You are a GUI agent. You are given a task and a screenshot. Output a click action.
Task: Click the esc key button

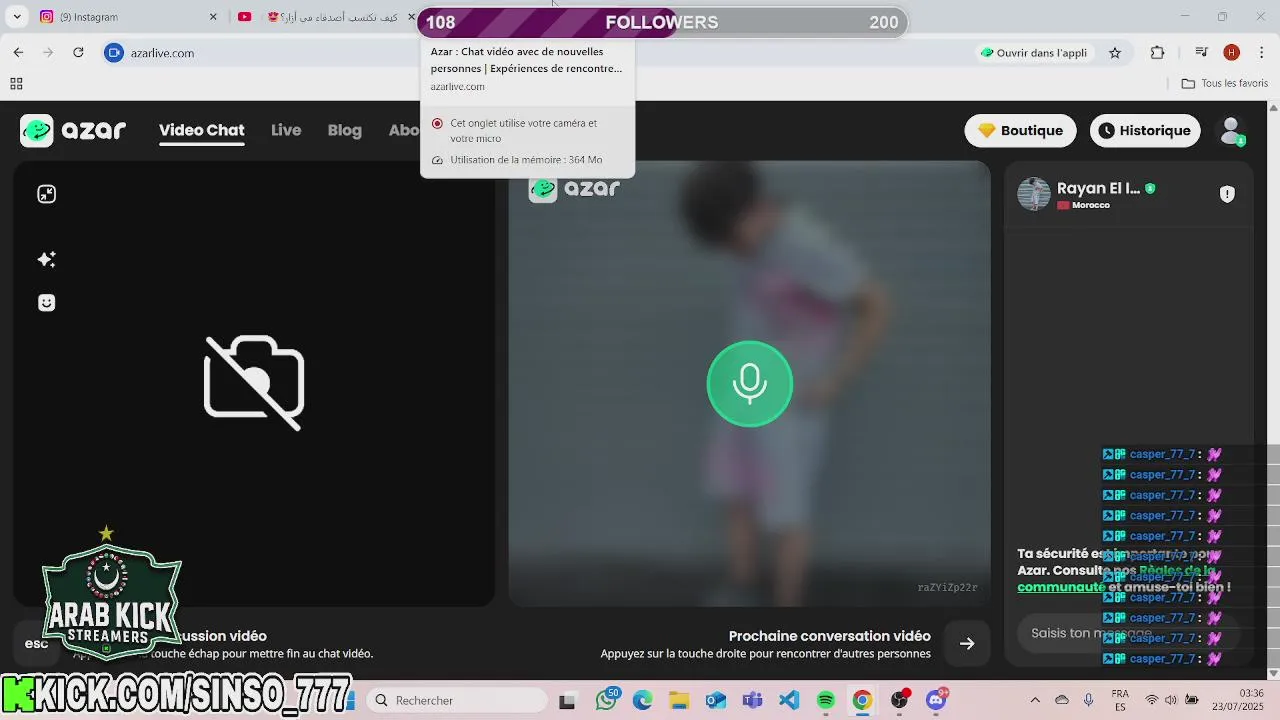(x=36, y=643)
